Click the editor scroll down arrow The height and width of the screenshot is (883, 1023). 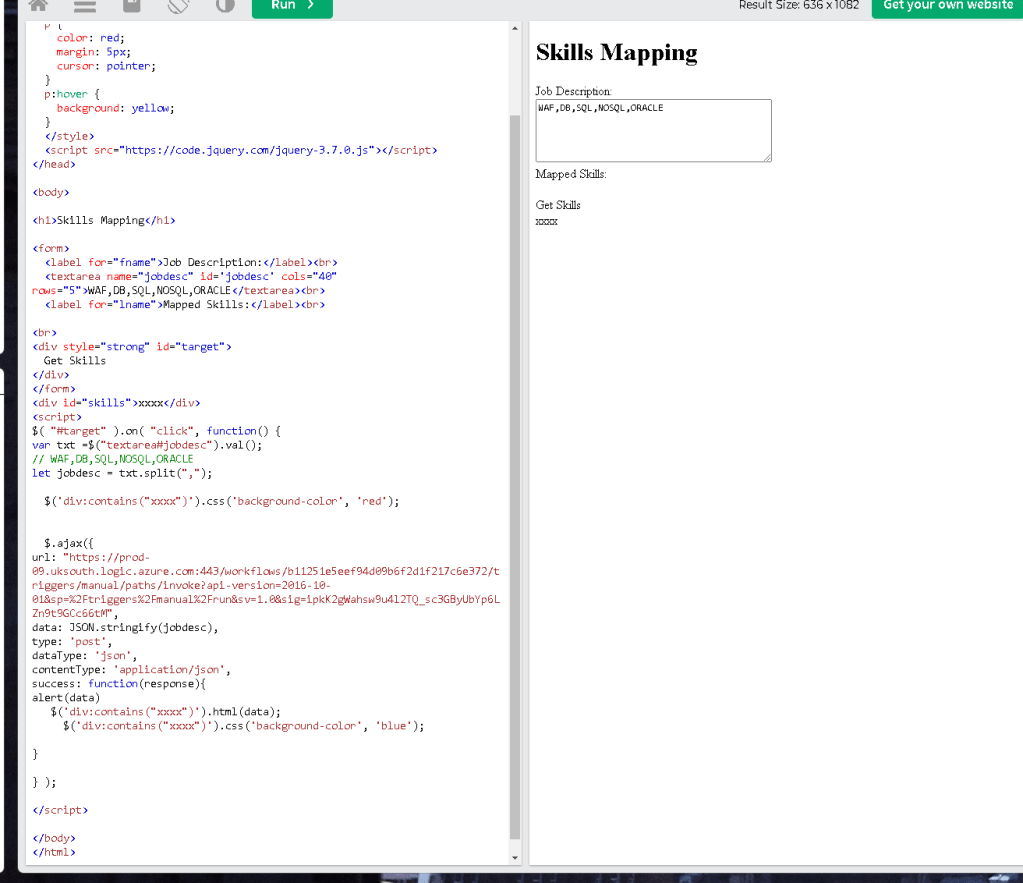(515, 858)
